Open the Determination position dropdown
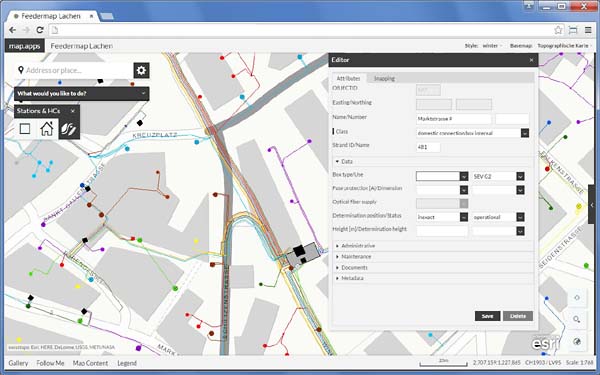Viewport: 600px width, 375px height. click(464, 217)
